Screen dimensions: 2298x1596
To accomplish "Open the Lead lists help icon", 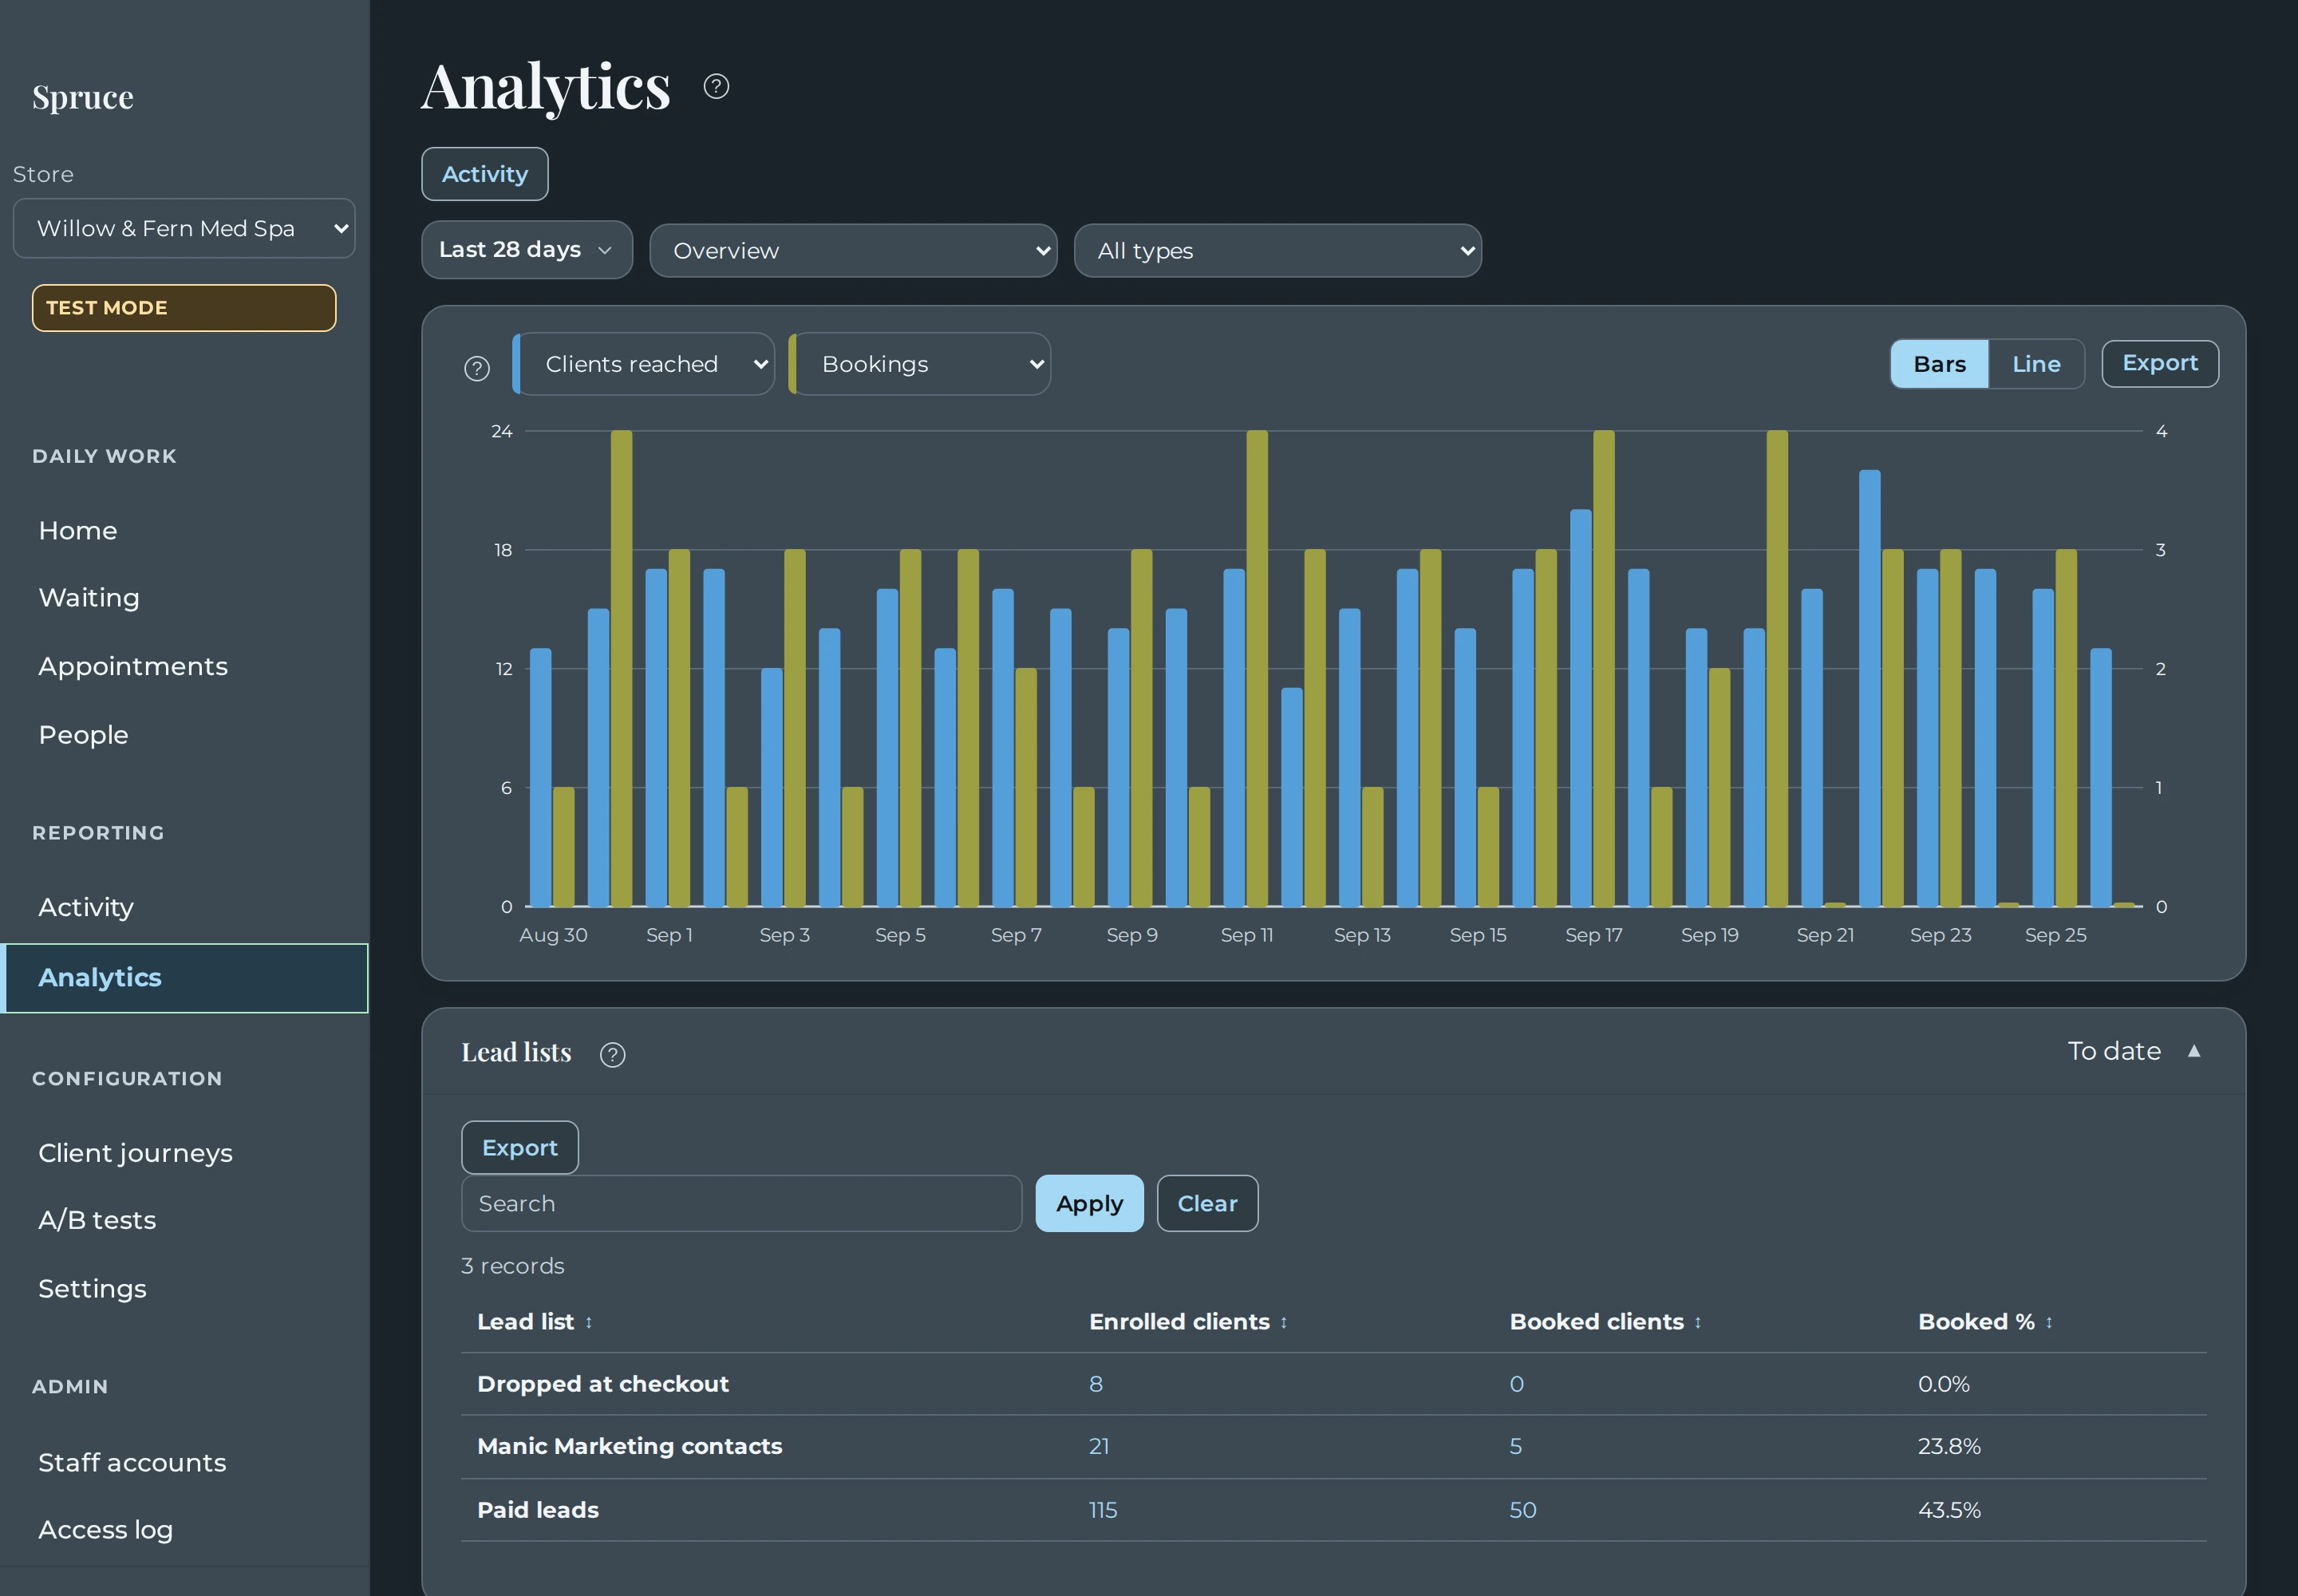I will (x=612, y=1054).
